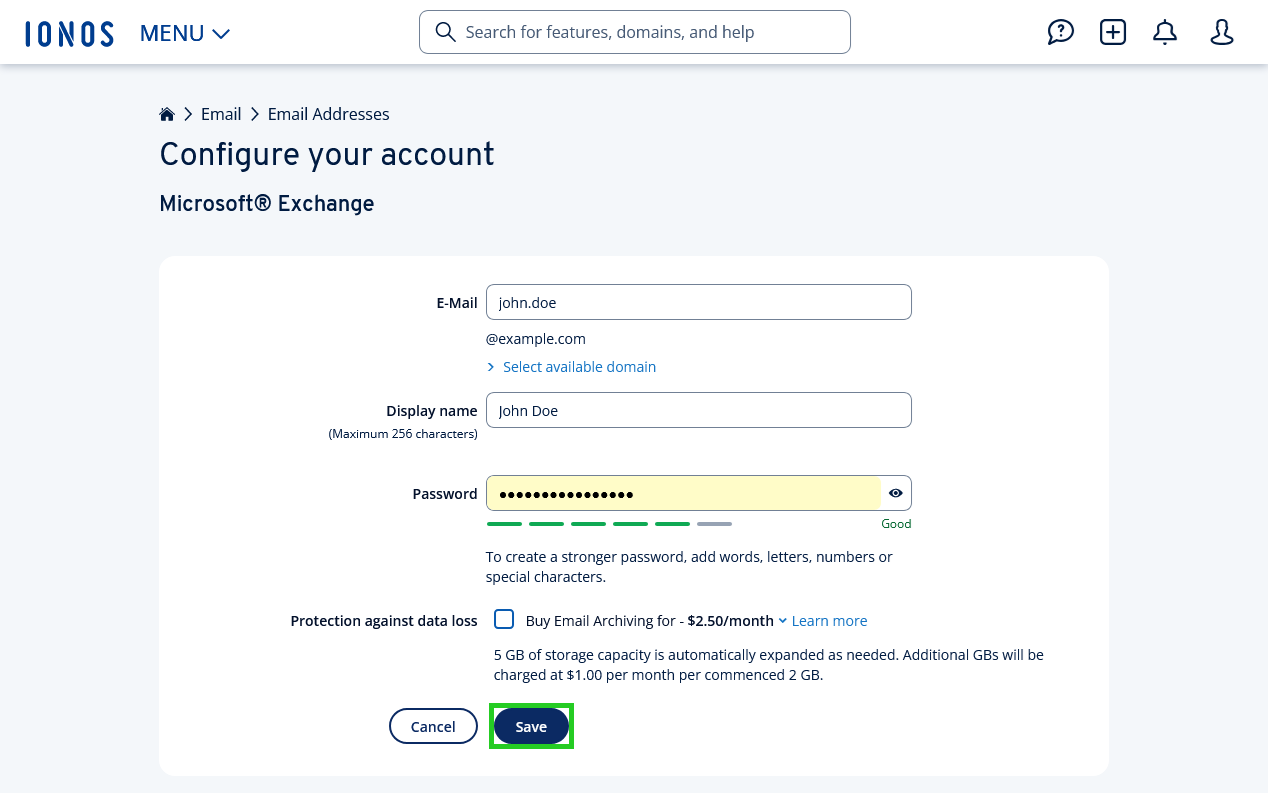Open the account icon in the header

pyautogui.click(x=1222, y=32)
